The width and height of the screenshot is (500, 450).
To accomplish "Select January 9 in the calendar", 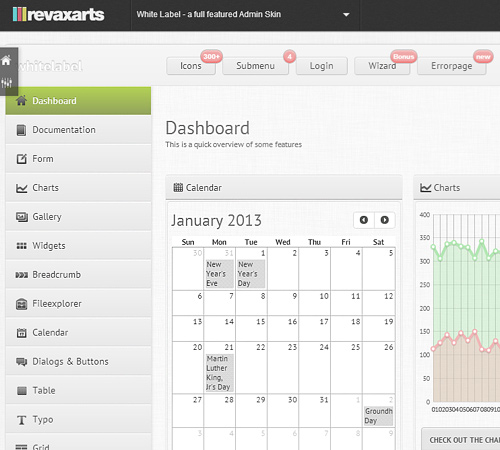I will 283,303.
